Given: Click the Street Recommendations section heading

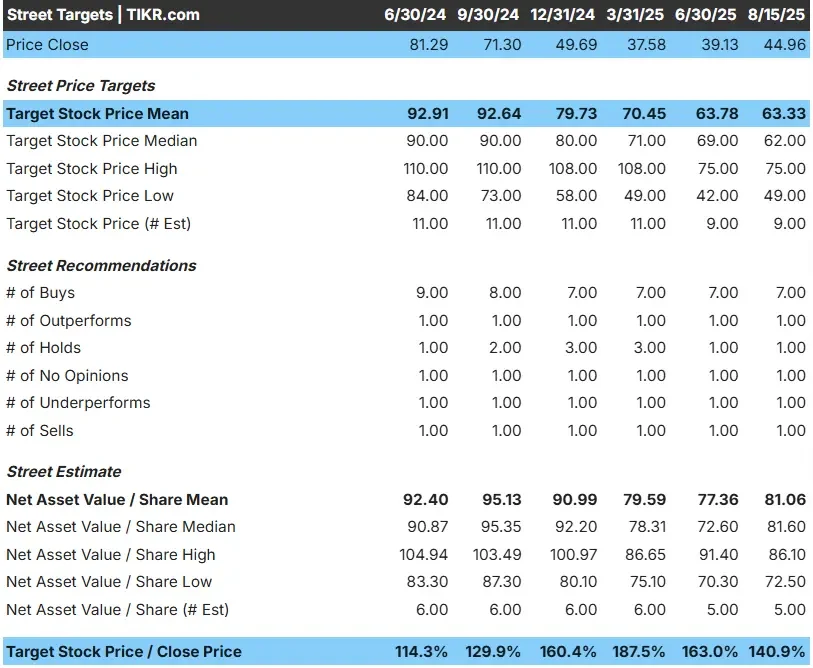Looking at the screenshot, I should click(102, 266).
